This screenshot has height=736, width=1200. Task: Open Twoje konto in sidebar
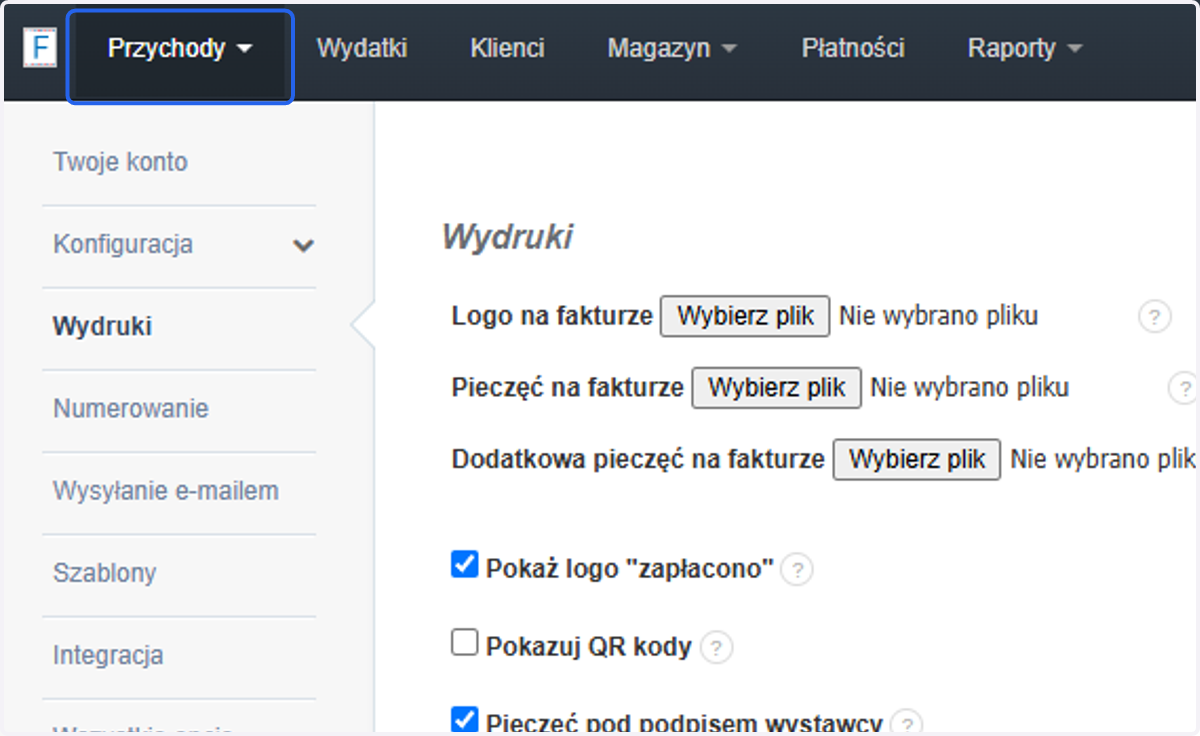coord(120,162)
